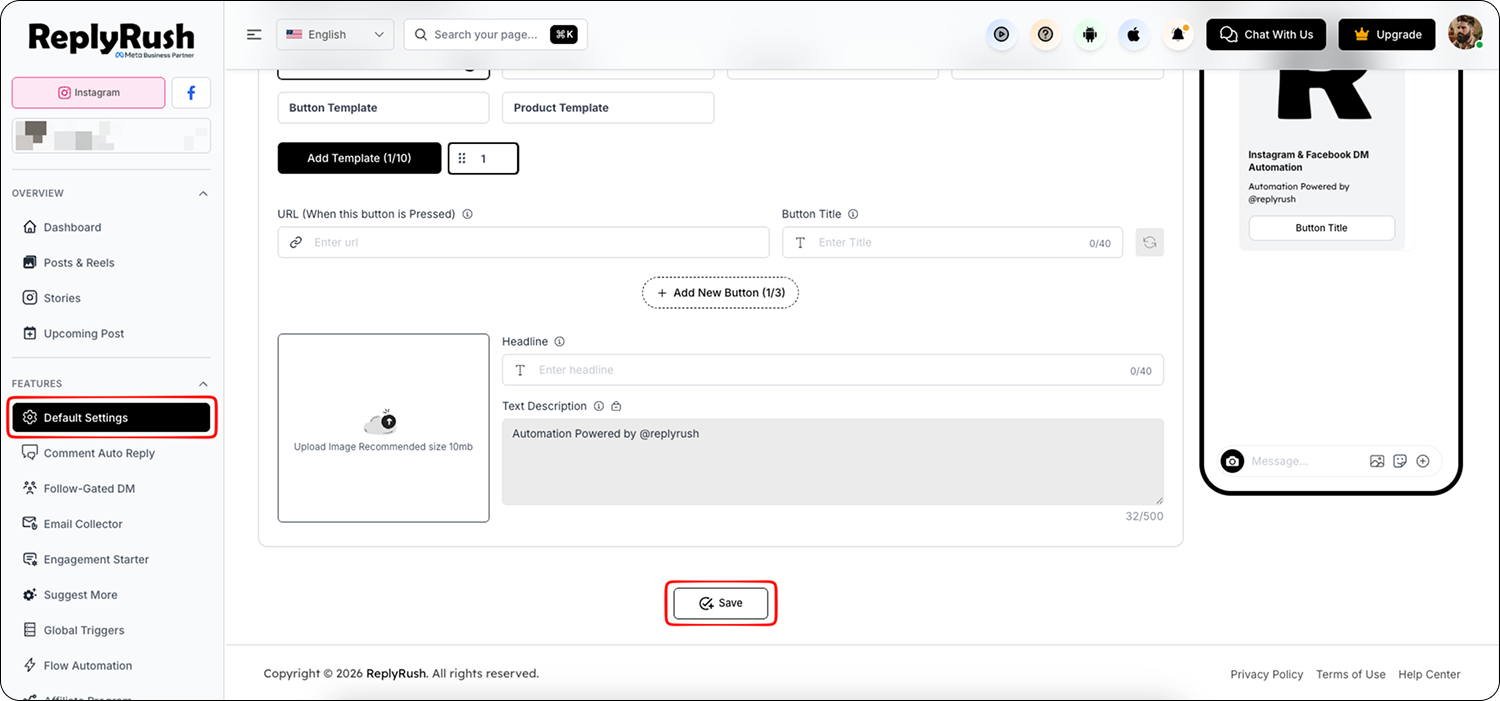Focus the Enter Title field
1500x701 pixels.
952,242
